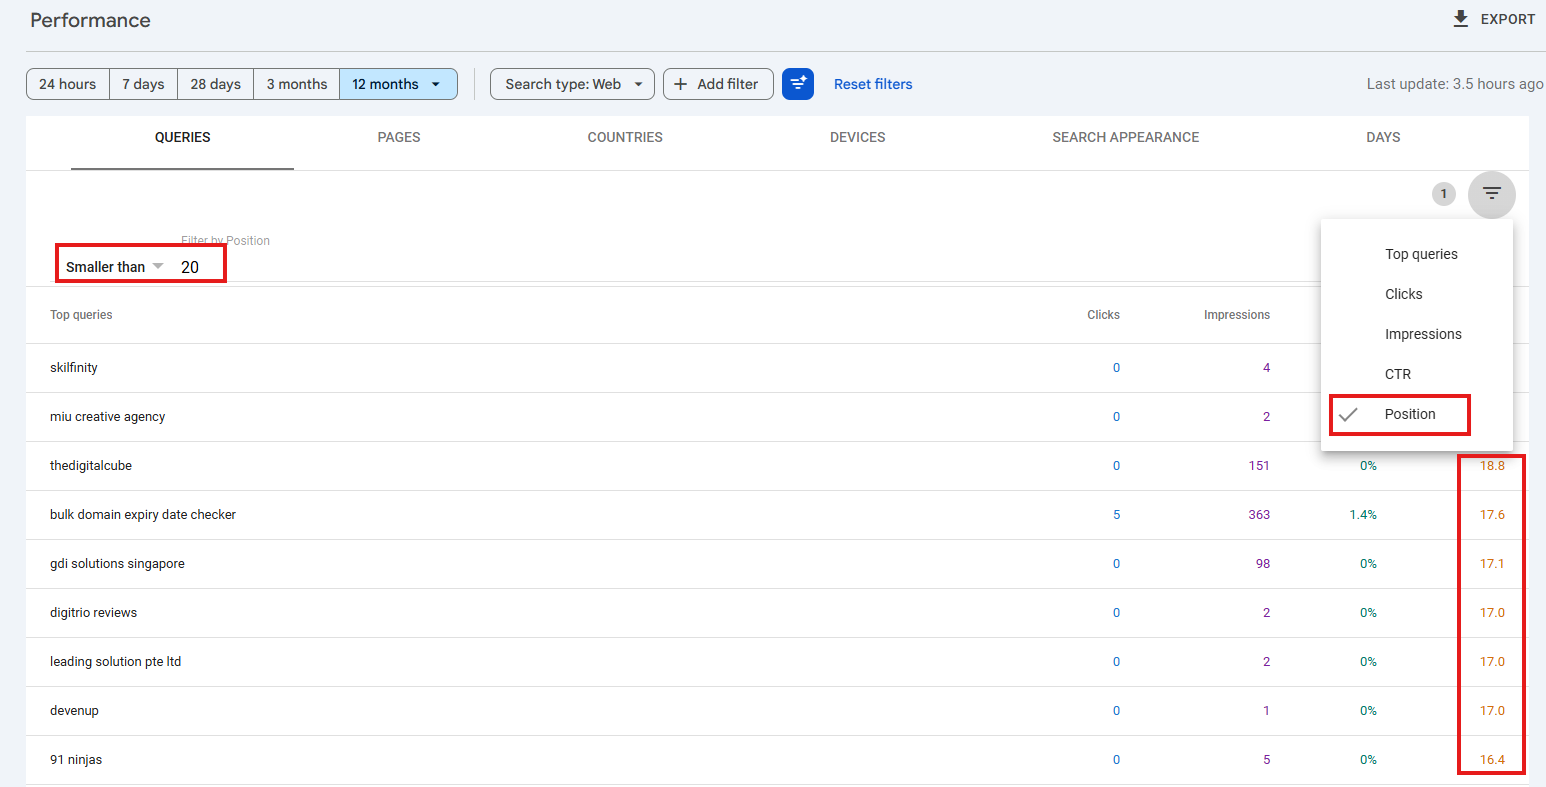Screen dimensions: 1546x787
Task: Select Clicks in the filter menu
Action: click(1403, 294)
